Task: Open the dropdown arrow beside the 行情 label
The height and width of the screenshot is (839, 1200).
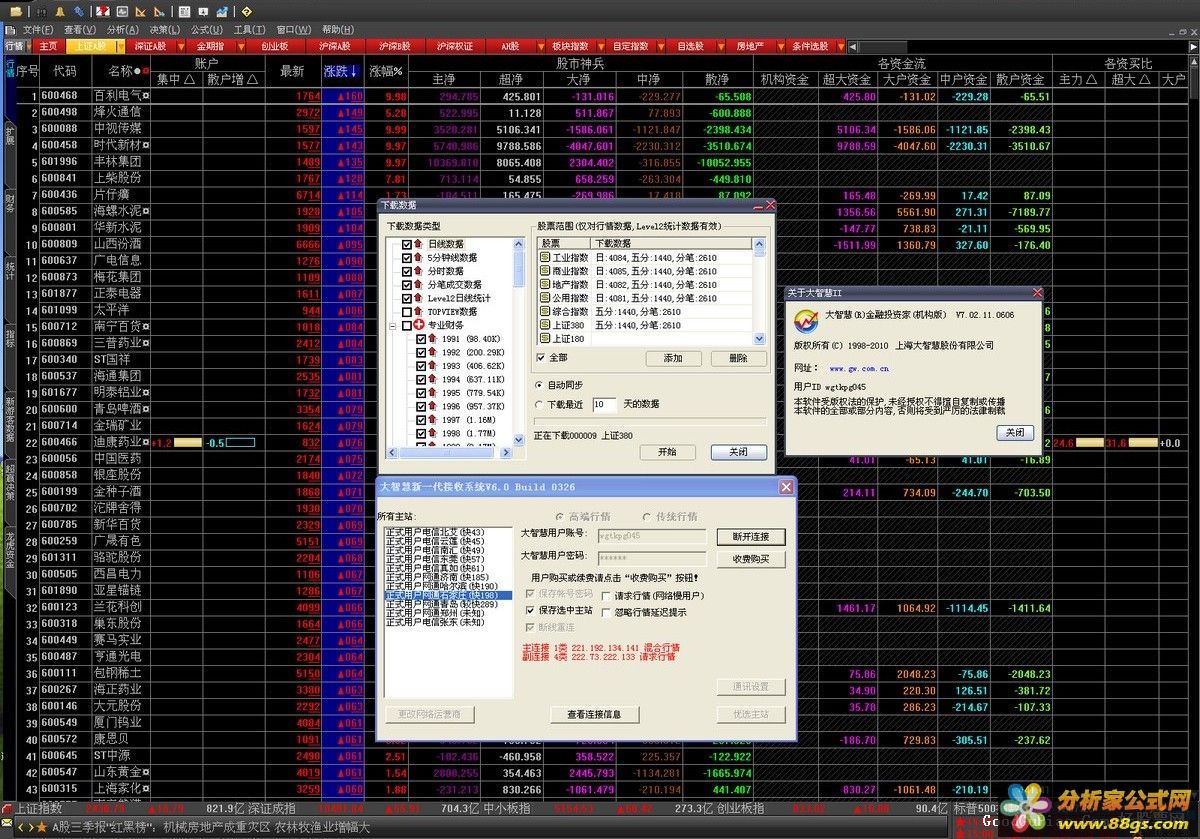Action: point(29,46)
